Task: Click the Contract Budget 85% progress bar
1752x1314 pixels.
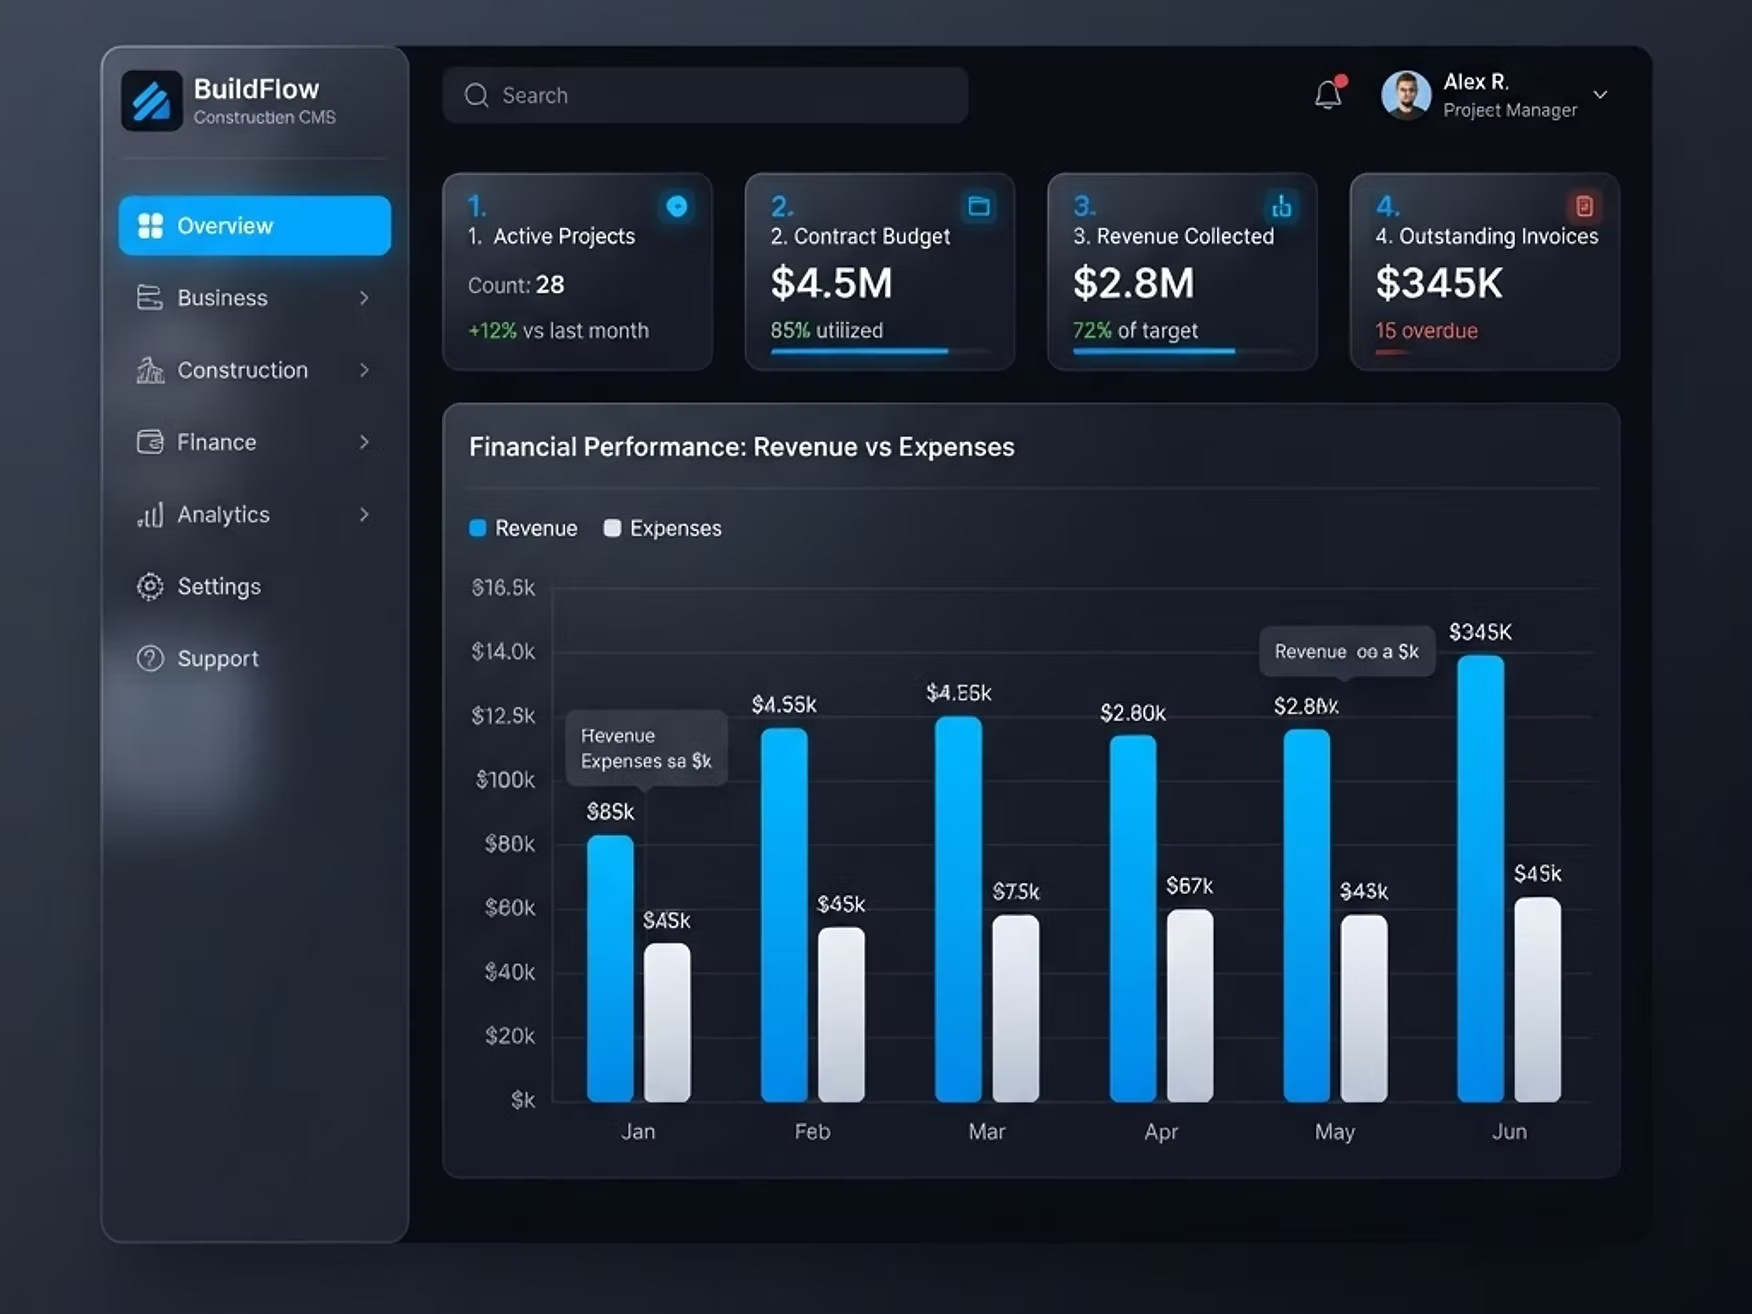Action: pyautogui.click(x=880, y=351)
